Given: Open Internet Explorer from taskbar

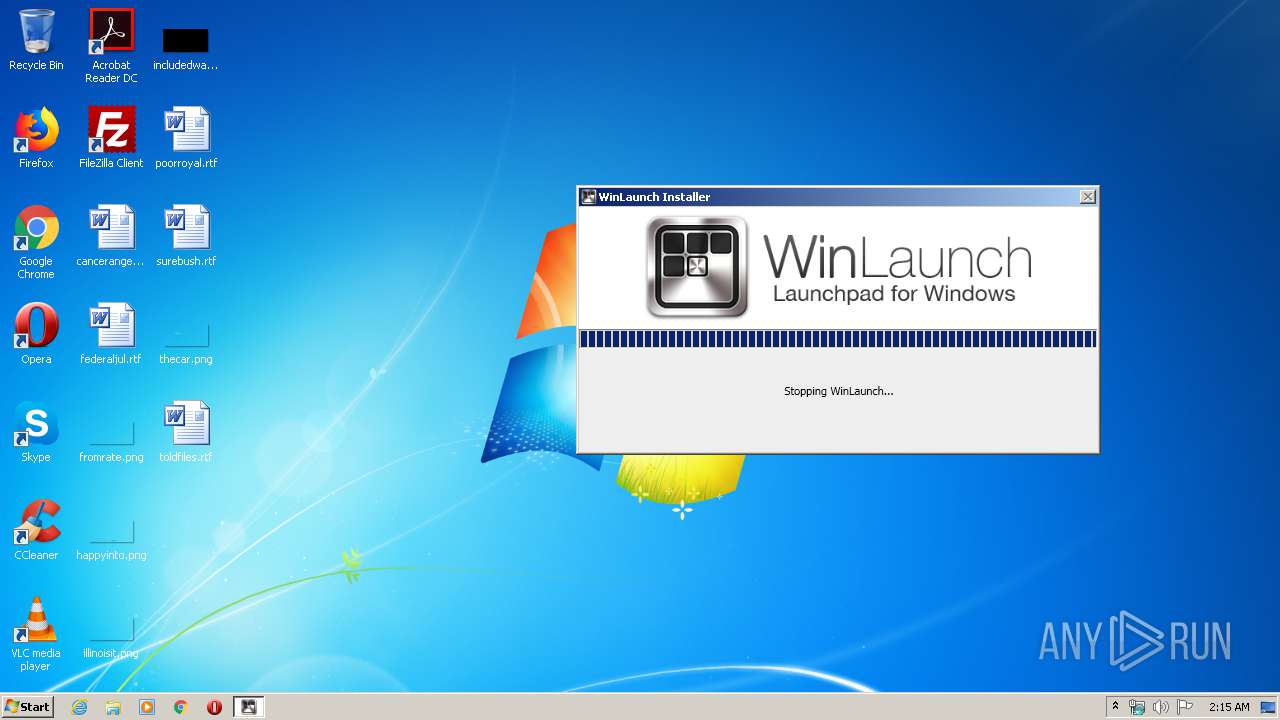Looking at the screenshot, I should coord(80,707).
